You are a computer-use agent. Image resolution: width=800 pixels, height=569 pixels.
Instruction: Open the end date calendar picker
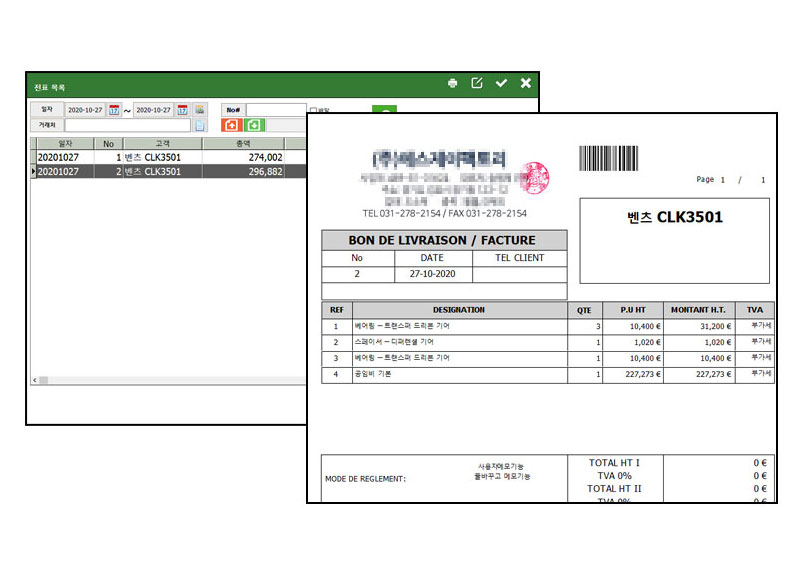[182, 110]
